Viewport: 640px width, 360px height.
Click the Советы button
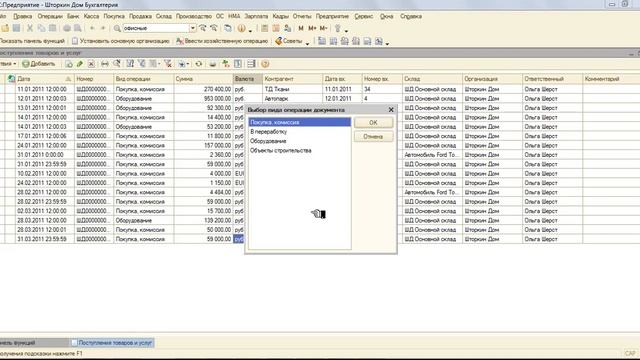pyautogui.click(x=289, y=41)
